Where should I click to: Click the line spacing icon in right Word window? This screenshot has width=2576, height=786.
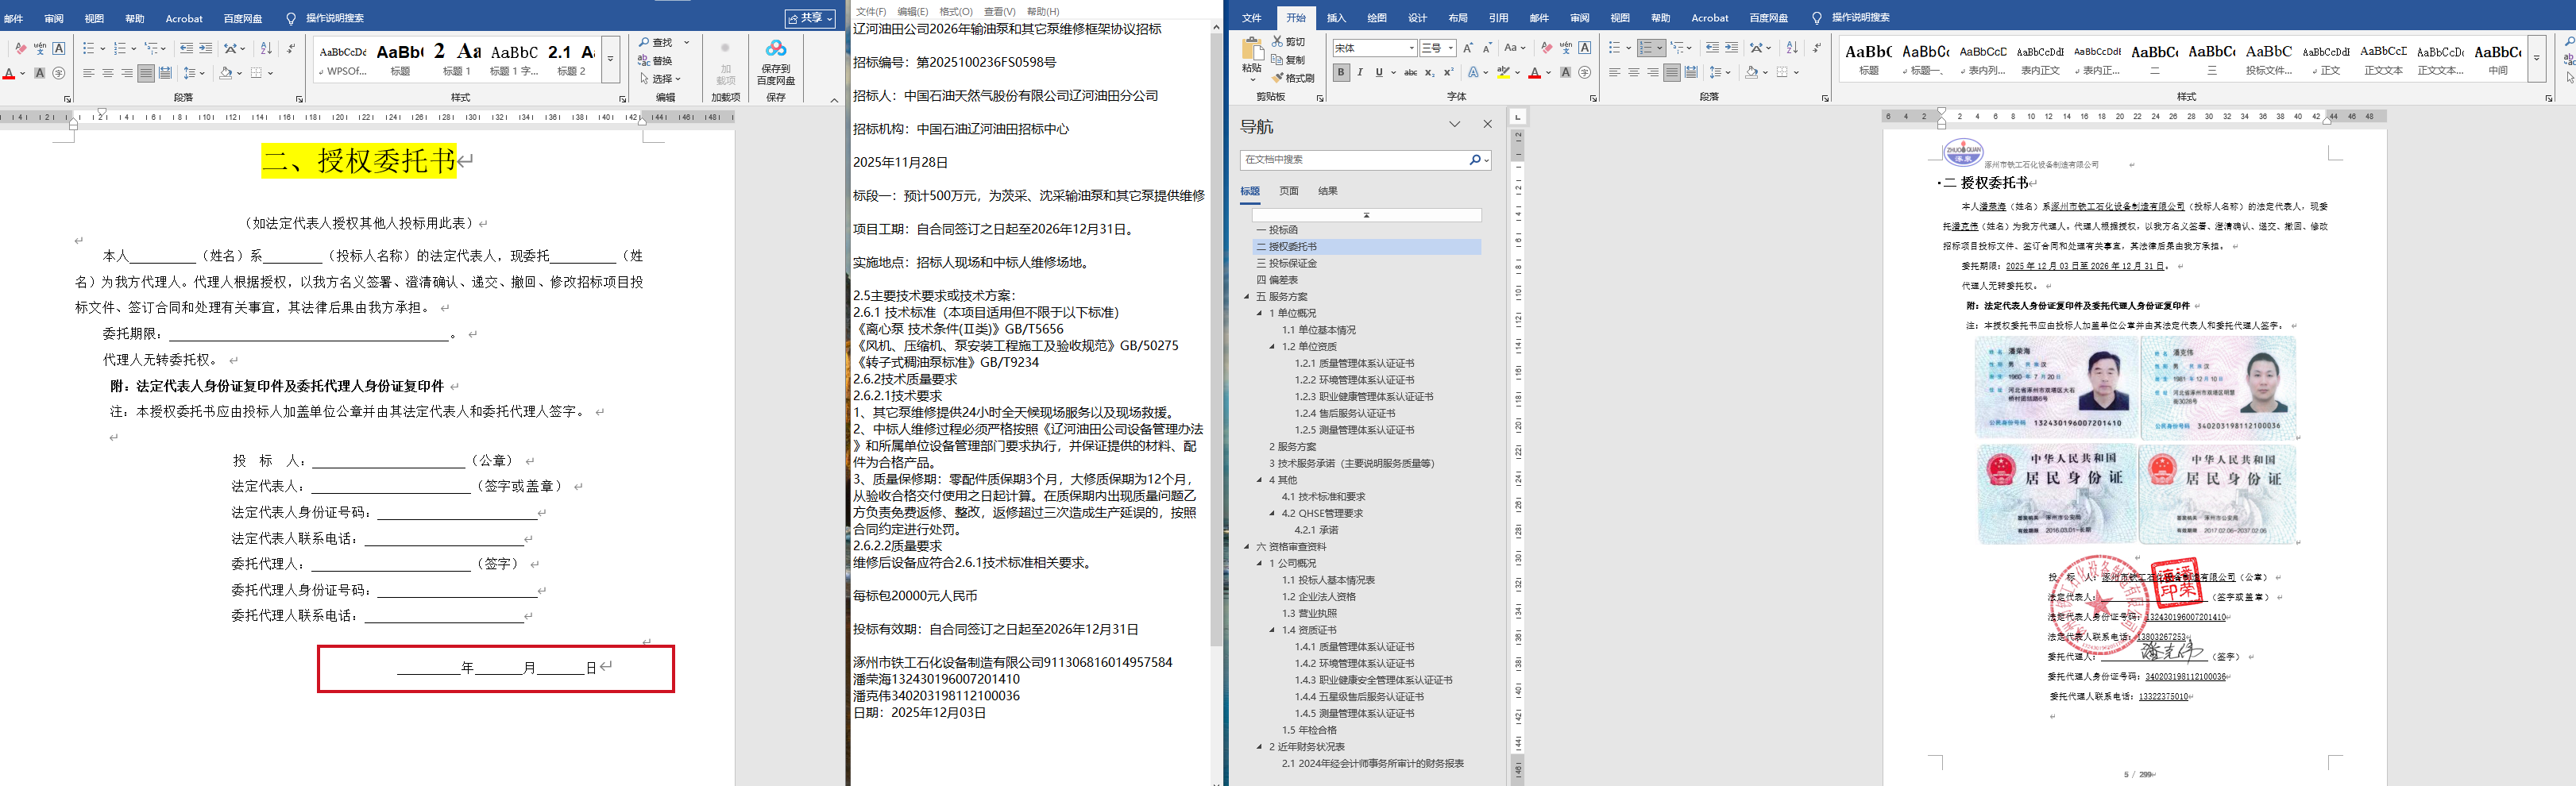pos(1716,73)
